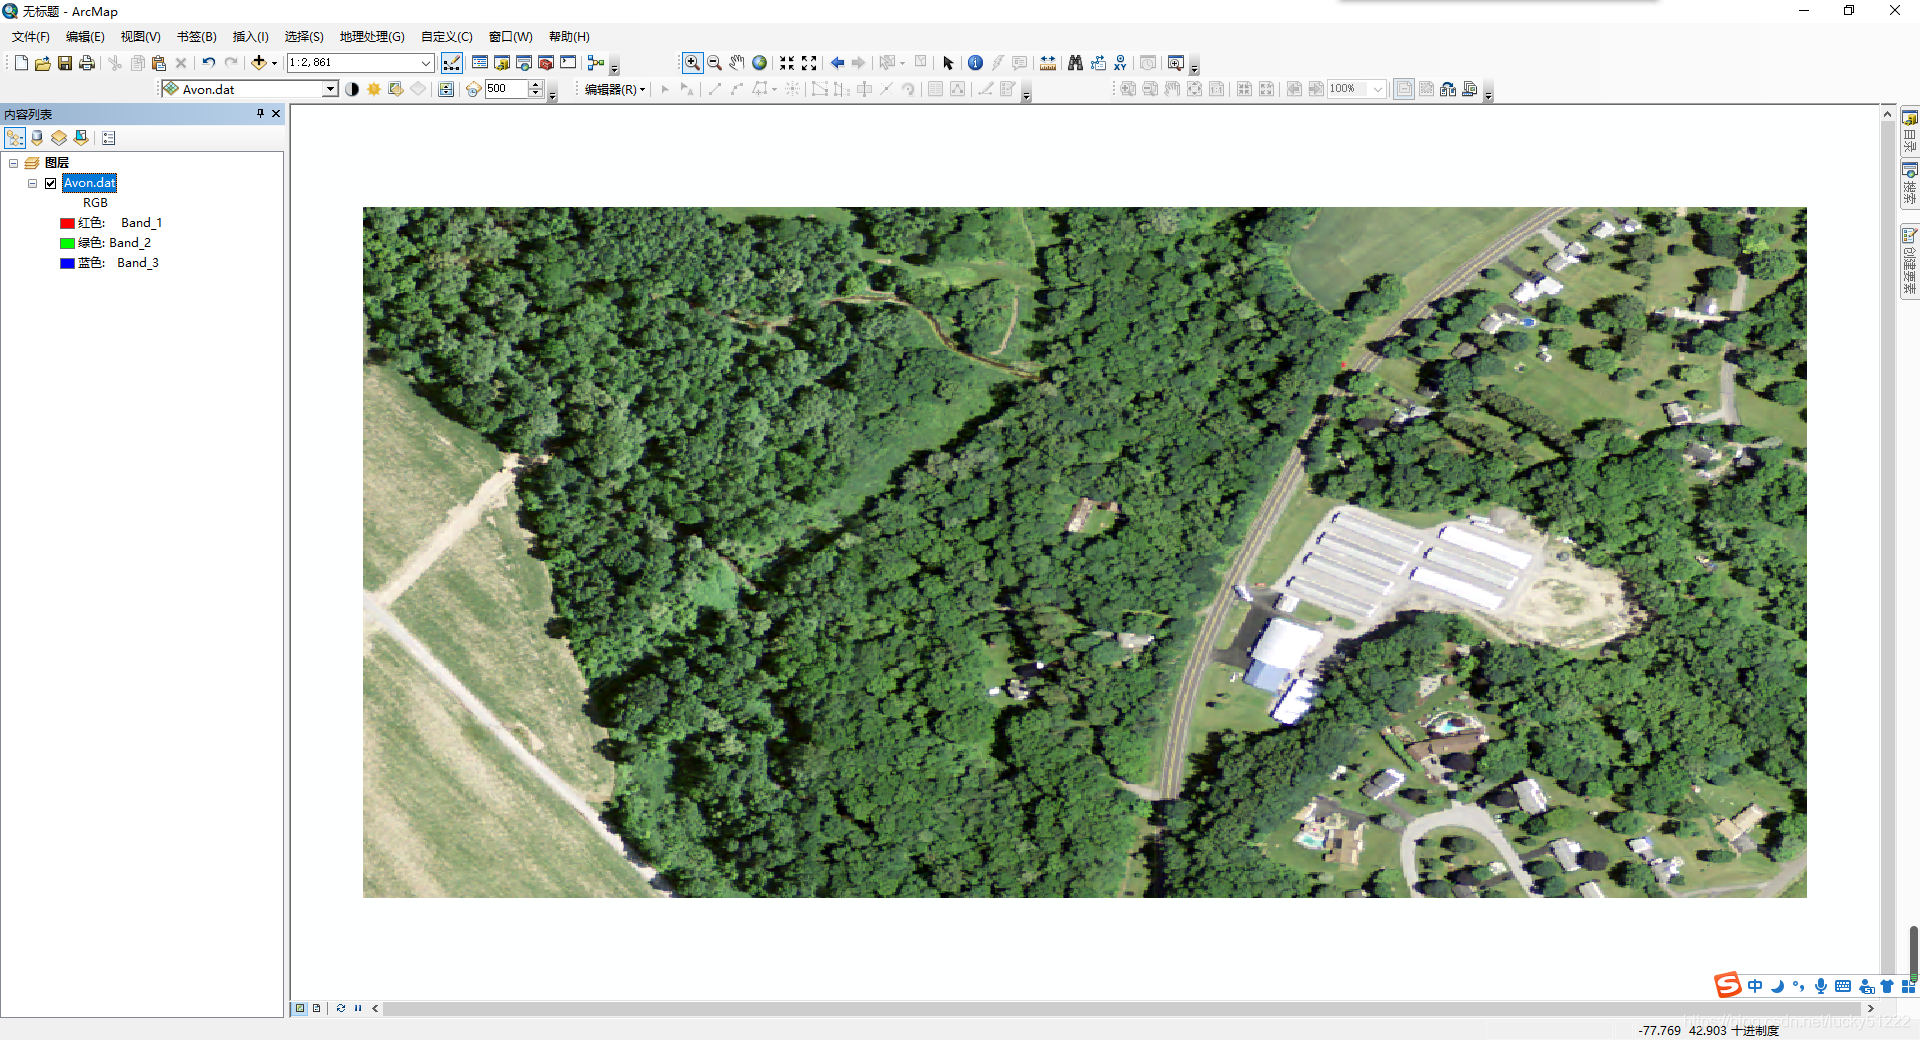The image size is (1920, 1040).
Task: Toggle the Editor Toolbar icon
Action: 452,63
